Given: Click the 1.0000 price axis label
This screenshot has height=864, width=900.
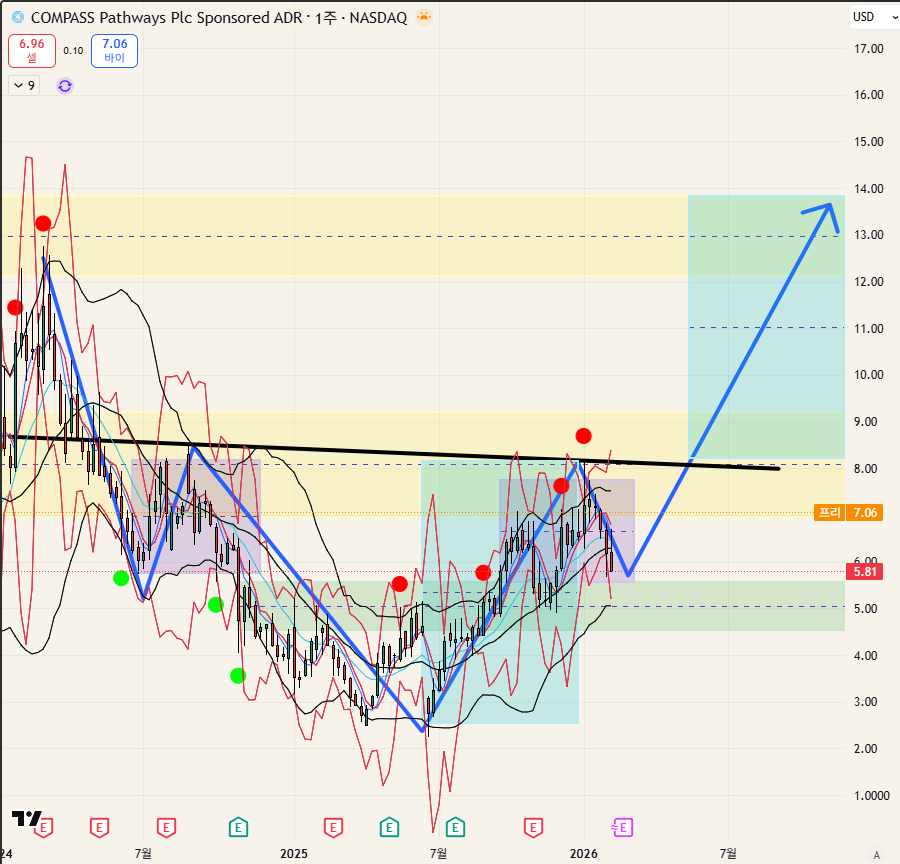Looking at the screenshot, I should tap(871, 796).
